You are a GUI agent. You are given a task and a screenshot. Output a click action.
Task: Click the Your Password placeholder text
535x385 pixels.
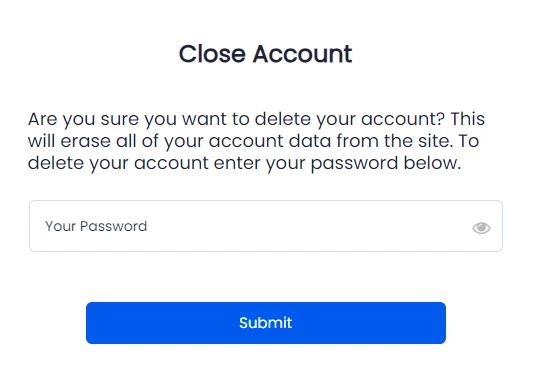pyautogui.click(x=96, y=226)
